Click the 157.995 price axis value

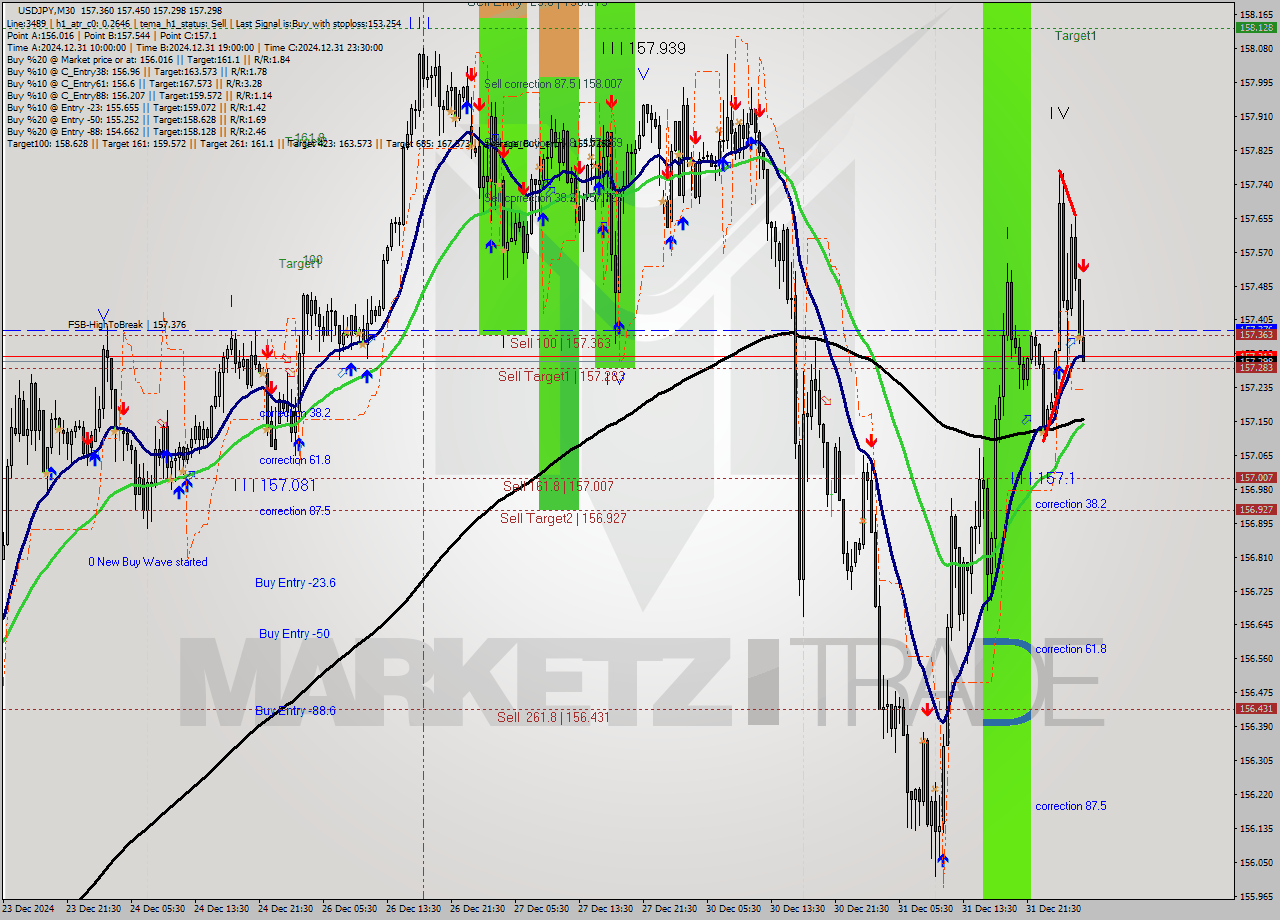1256,82
